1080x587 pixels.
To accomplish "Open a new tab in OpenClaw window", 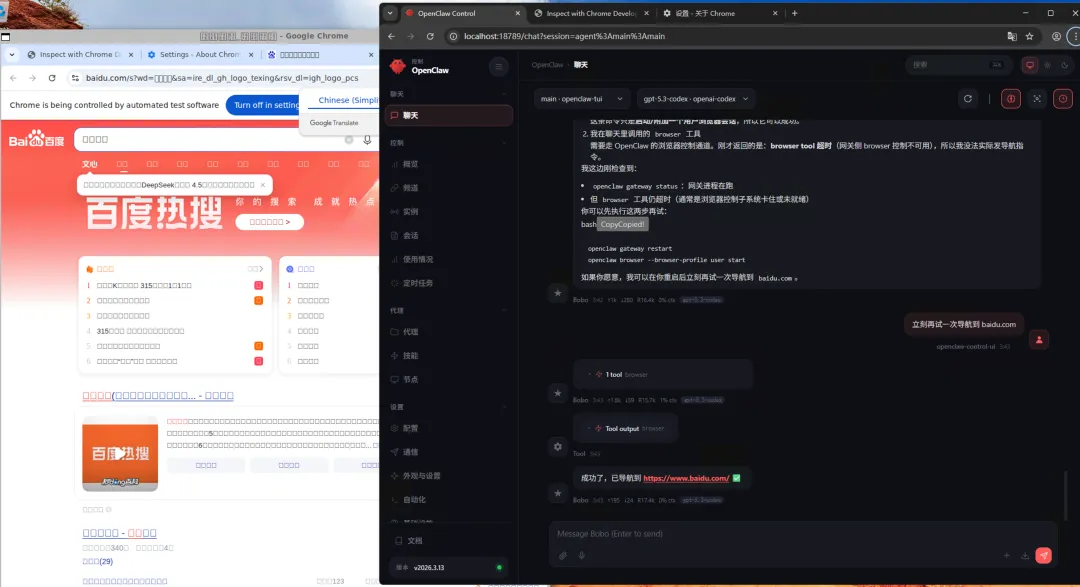I will 794,13.
